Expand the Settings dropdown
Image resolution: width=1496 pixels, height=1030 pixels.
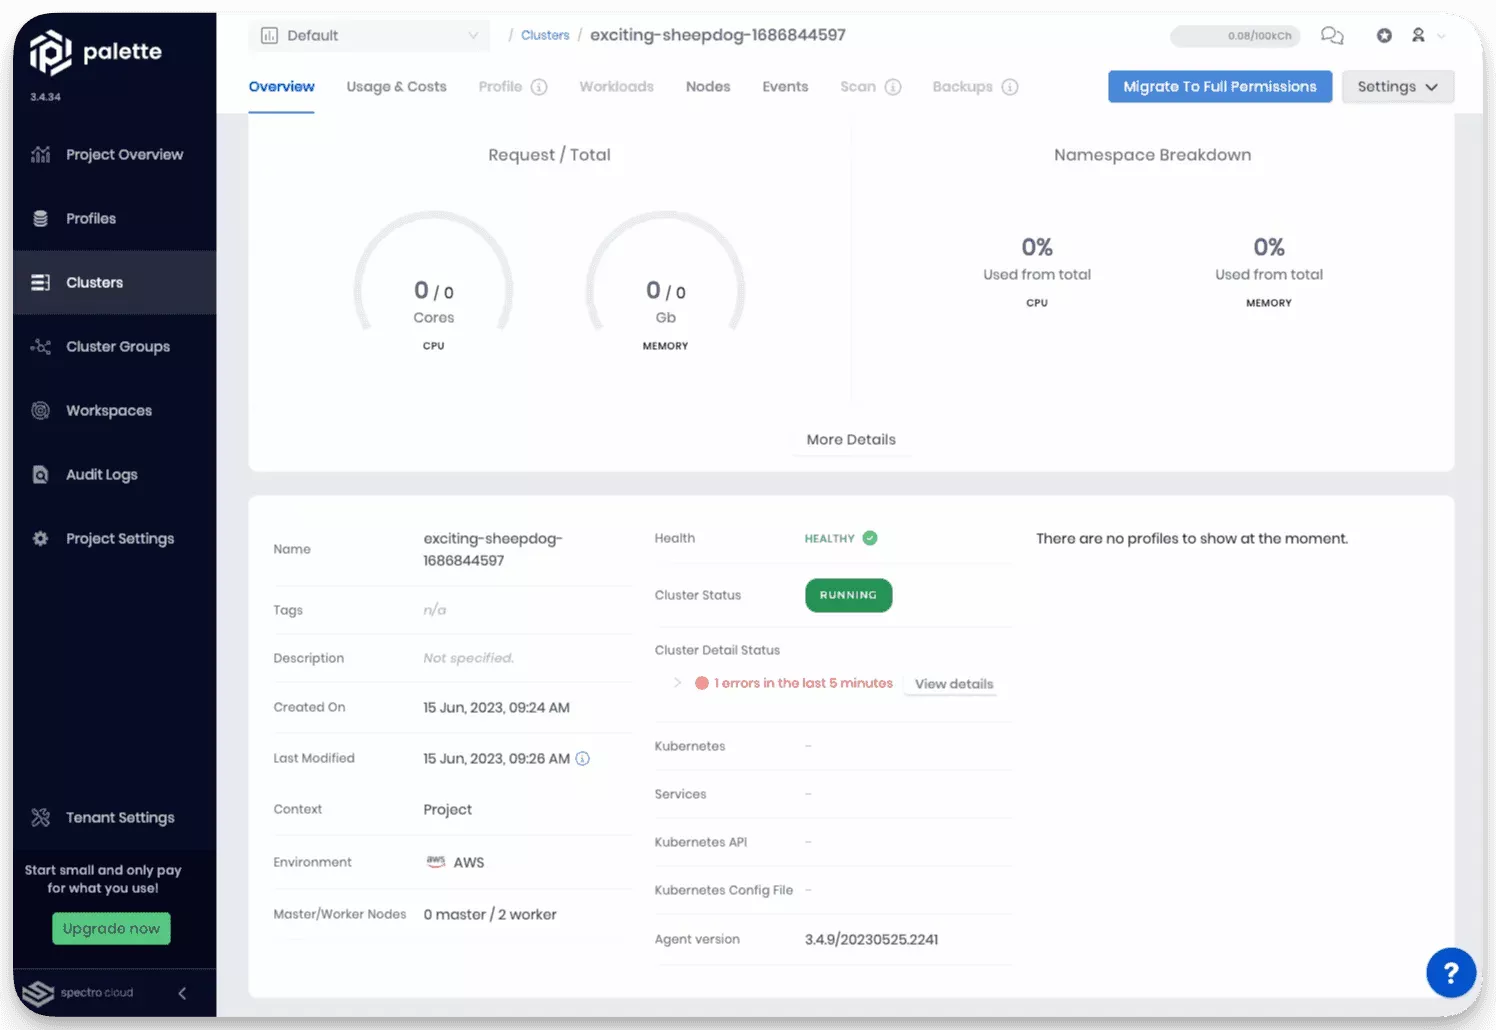[1397, 86]
